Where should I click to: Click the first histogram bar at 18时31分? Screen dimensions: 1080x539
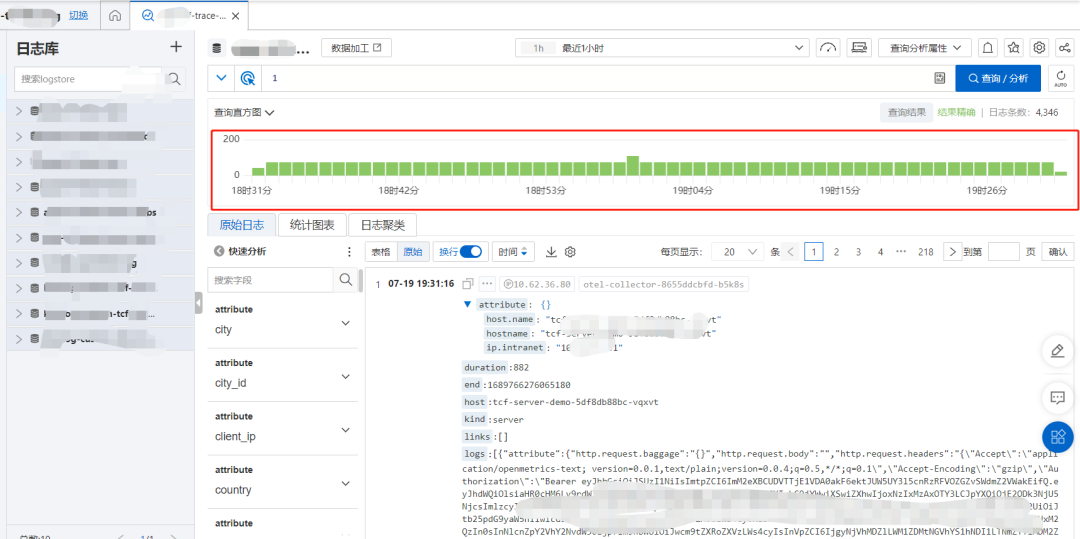(x=258, y=171)
